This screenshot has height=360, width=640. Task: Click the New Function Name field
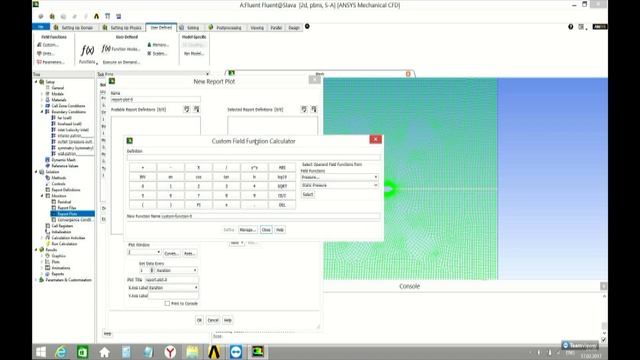coord(271,216)
